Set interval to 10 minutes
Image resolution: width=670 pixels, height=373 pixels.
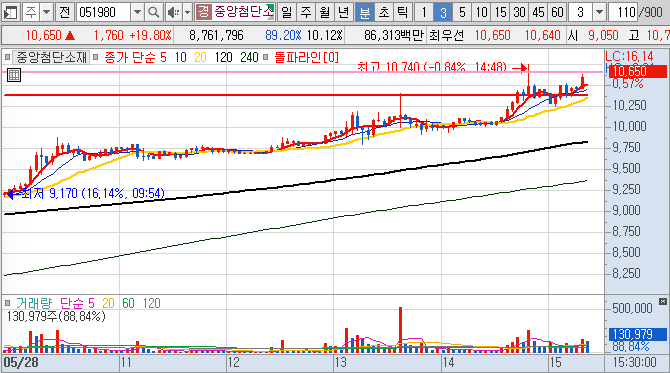pos(482,12)
